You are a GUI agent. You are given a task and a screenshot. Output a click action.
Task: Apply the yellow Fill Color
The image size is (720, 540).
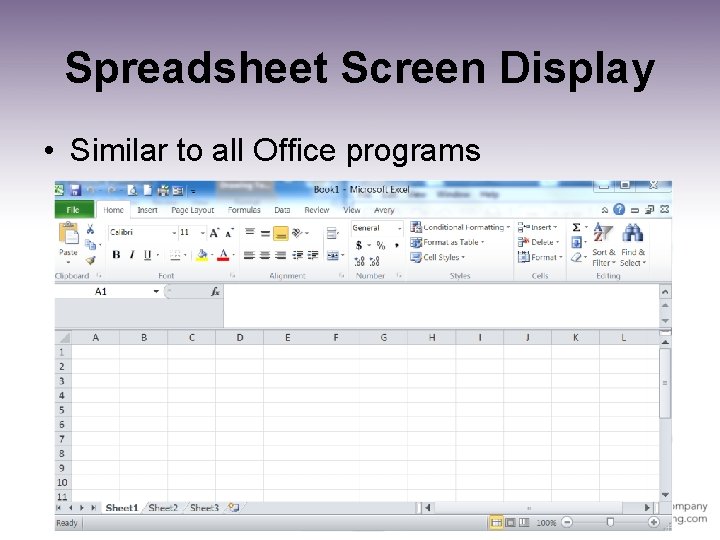tap(202, 255)
